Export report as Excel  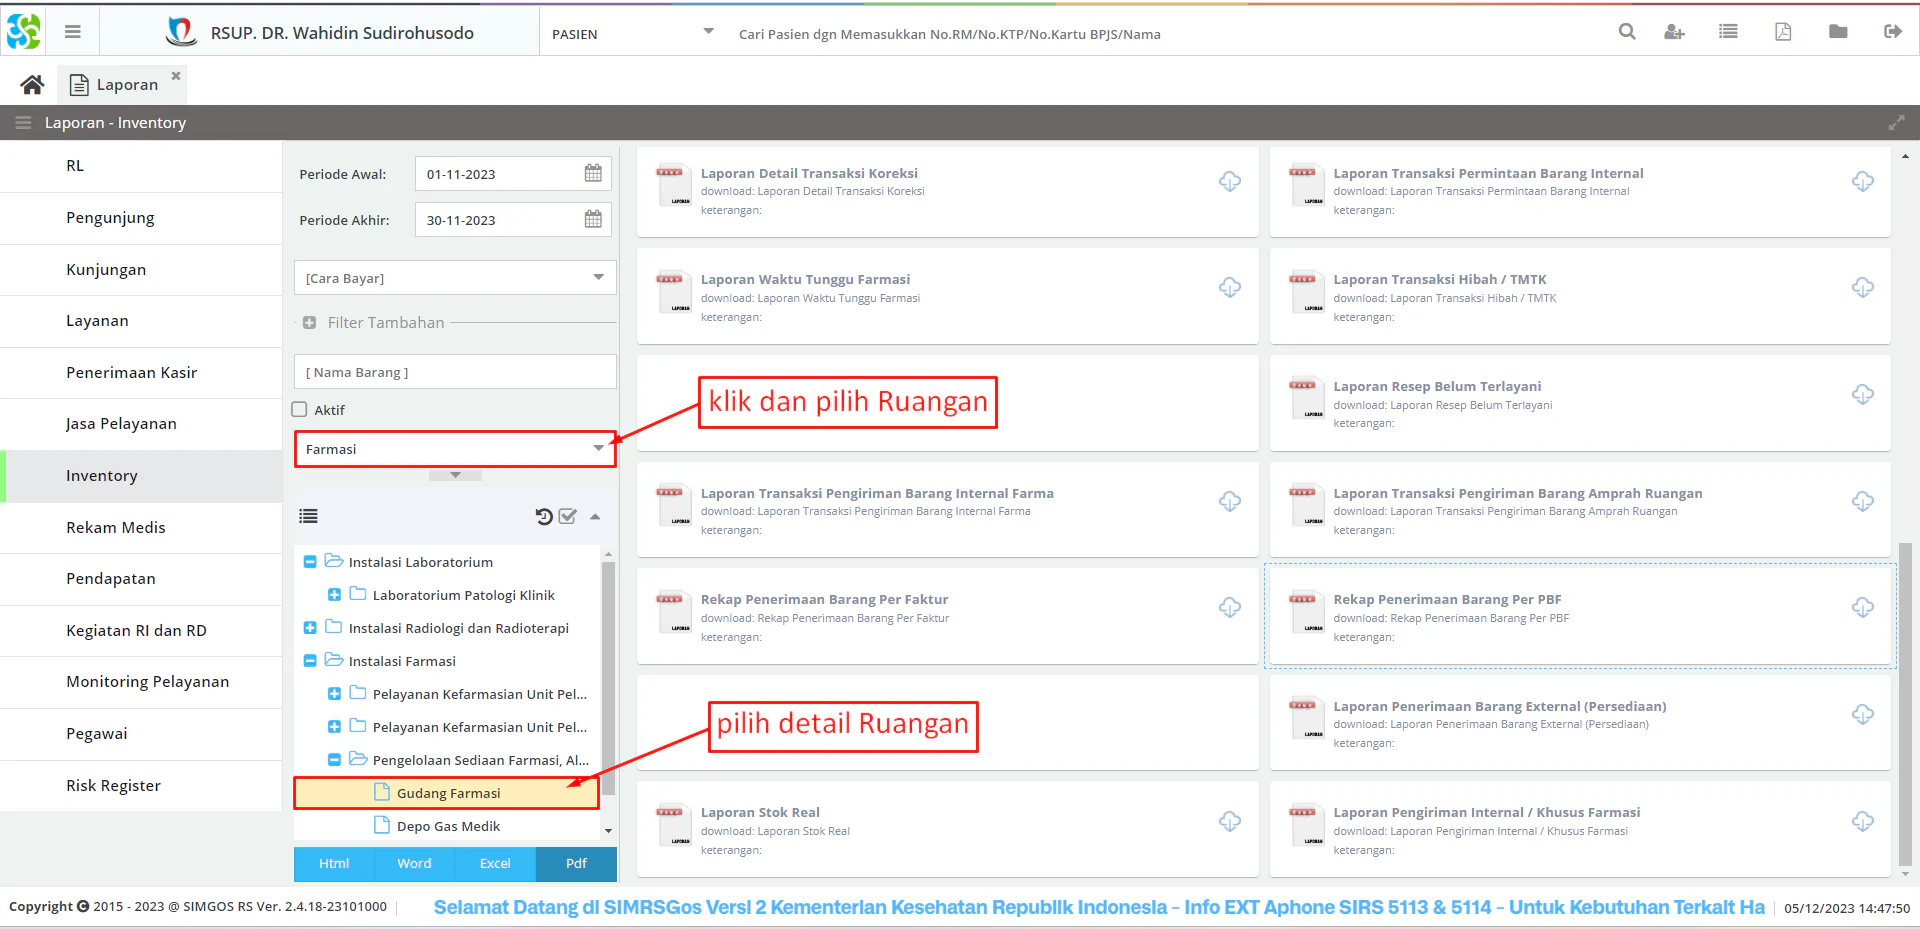(495, 864)
